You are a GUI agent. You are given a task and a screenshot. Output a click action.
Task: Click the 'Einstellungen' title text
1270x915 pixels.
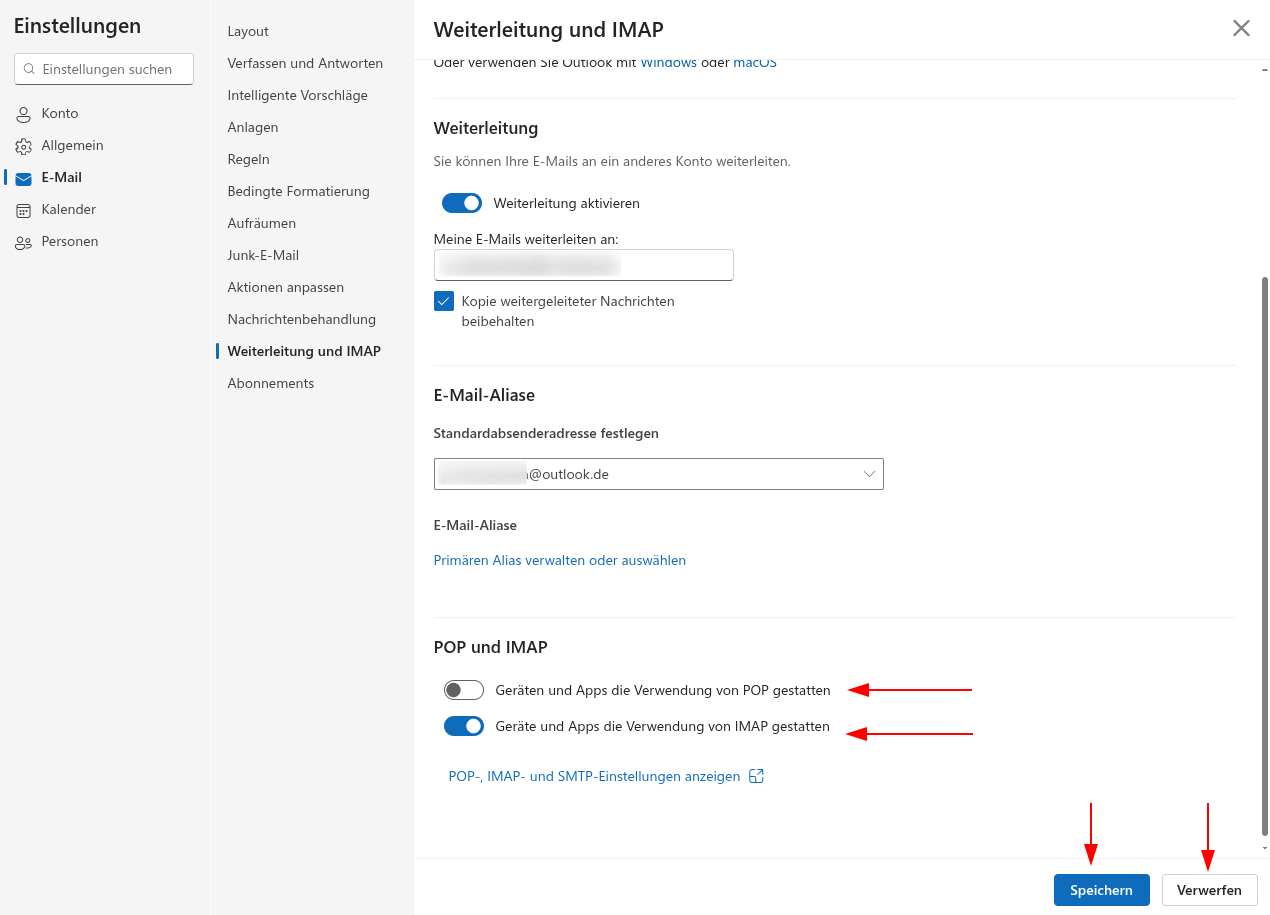click(77, 26)
